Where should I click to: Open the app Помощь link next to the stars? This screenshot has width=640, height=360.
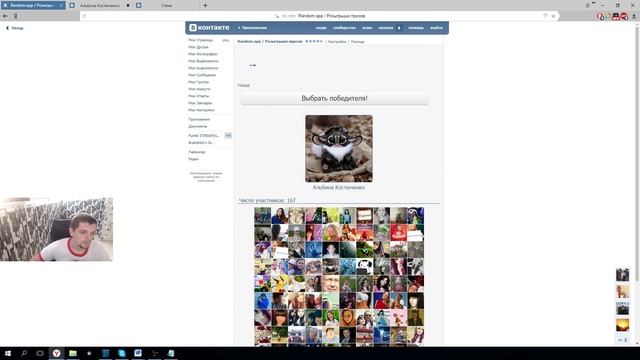coord(358,42)
